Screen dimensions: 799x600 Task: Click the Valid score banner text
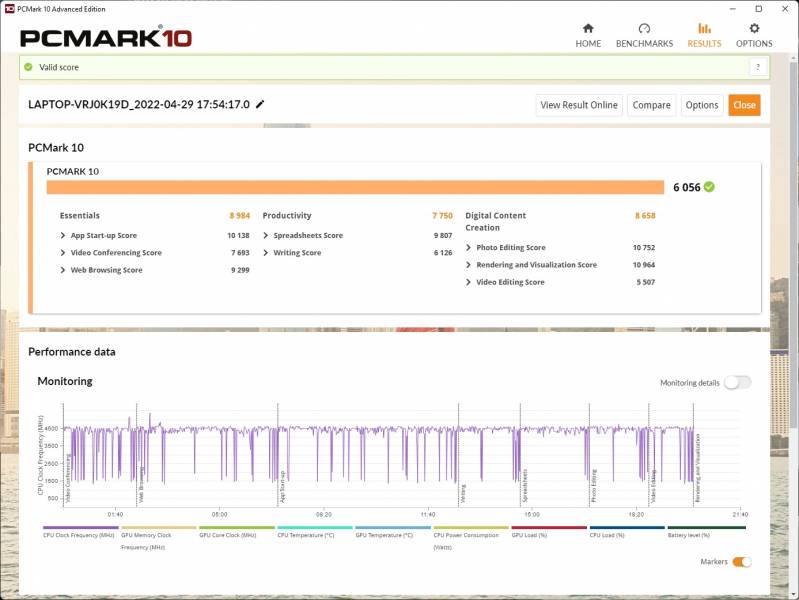(59, 67)
